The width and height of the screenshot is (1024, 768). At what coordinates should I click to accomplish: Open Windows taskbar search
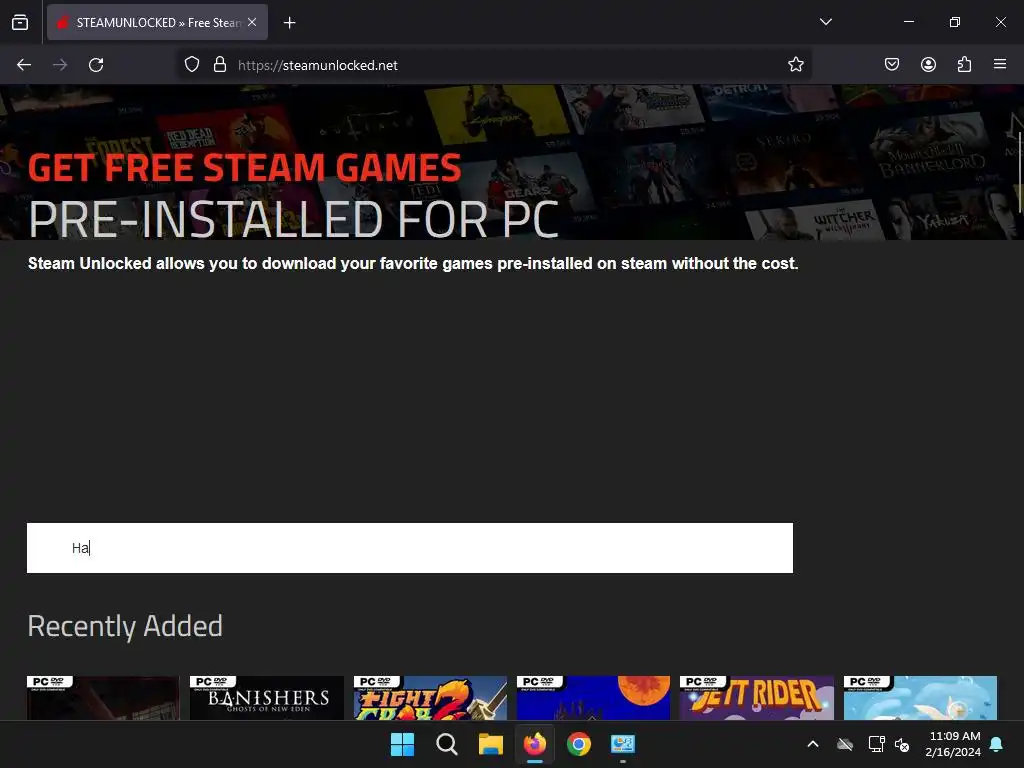click(x=447, y=744)
